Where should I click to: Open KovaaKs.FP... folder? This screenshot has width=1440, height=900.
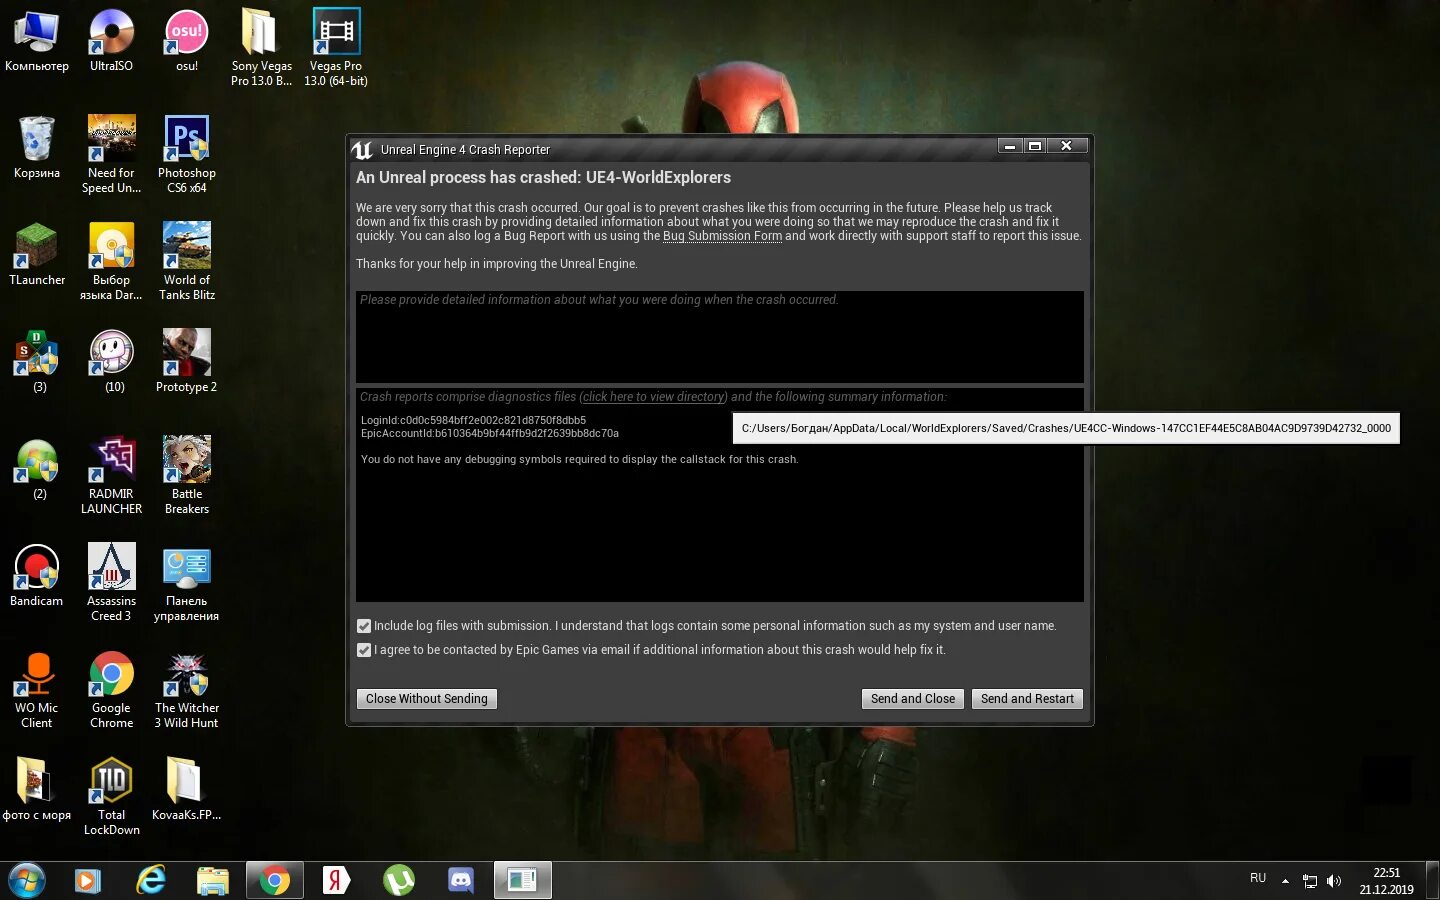(186, 789)
